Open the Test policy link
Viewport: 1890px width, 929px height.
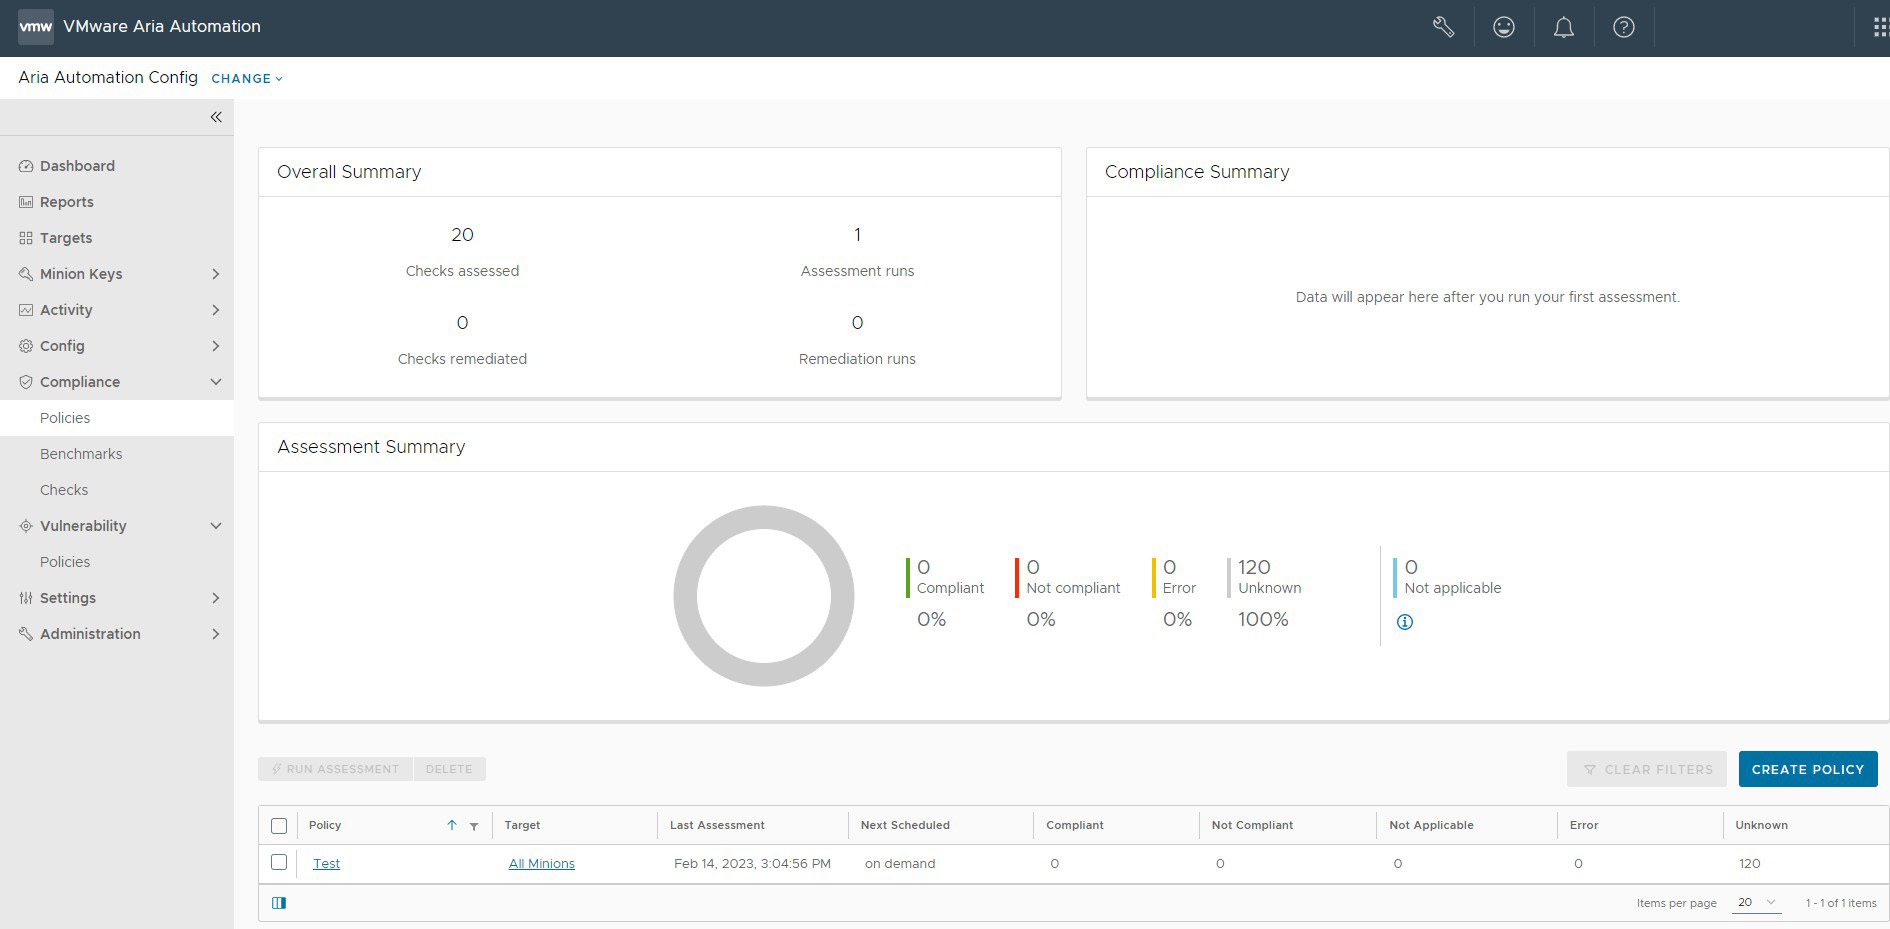point(326,863)
